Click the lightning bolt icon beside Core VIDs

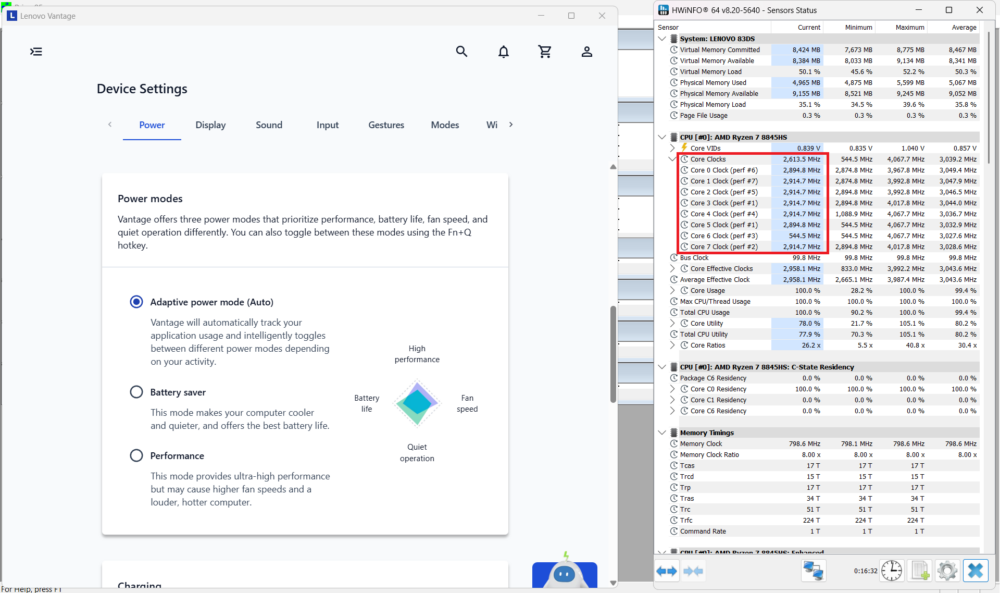pyautogui.click(x=684, y=148)
